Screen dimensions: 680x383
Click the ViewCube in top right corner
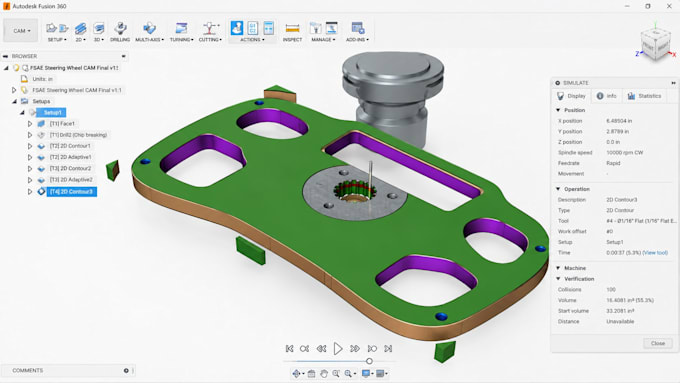coord(656,46)
